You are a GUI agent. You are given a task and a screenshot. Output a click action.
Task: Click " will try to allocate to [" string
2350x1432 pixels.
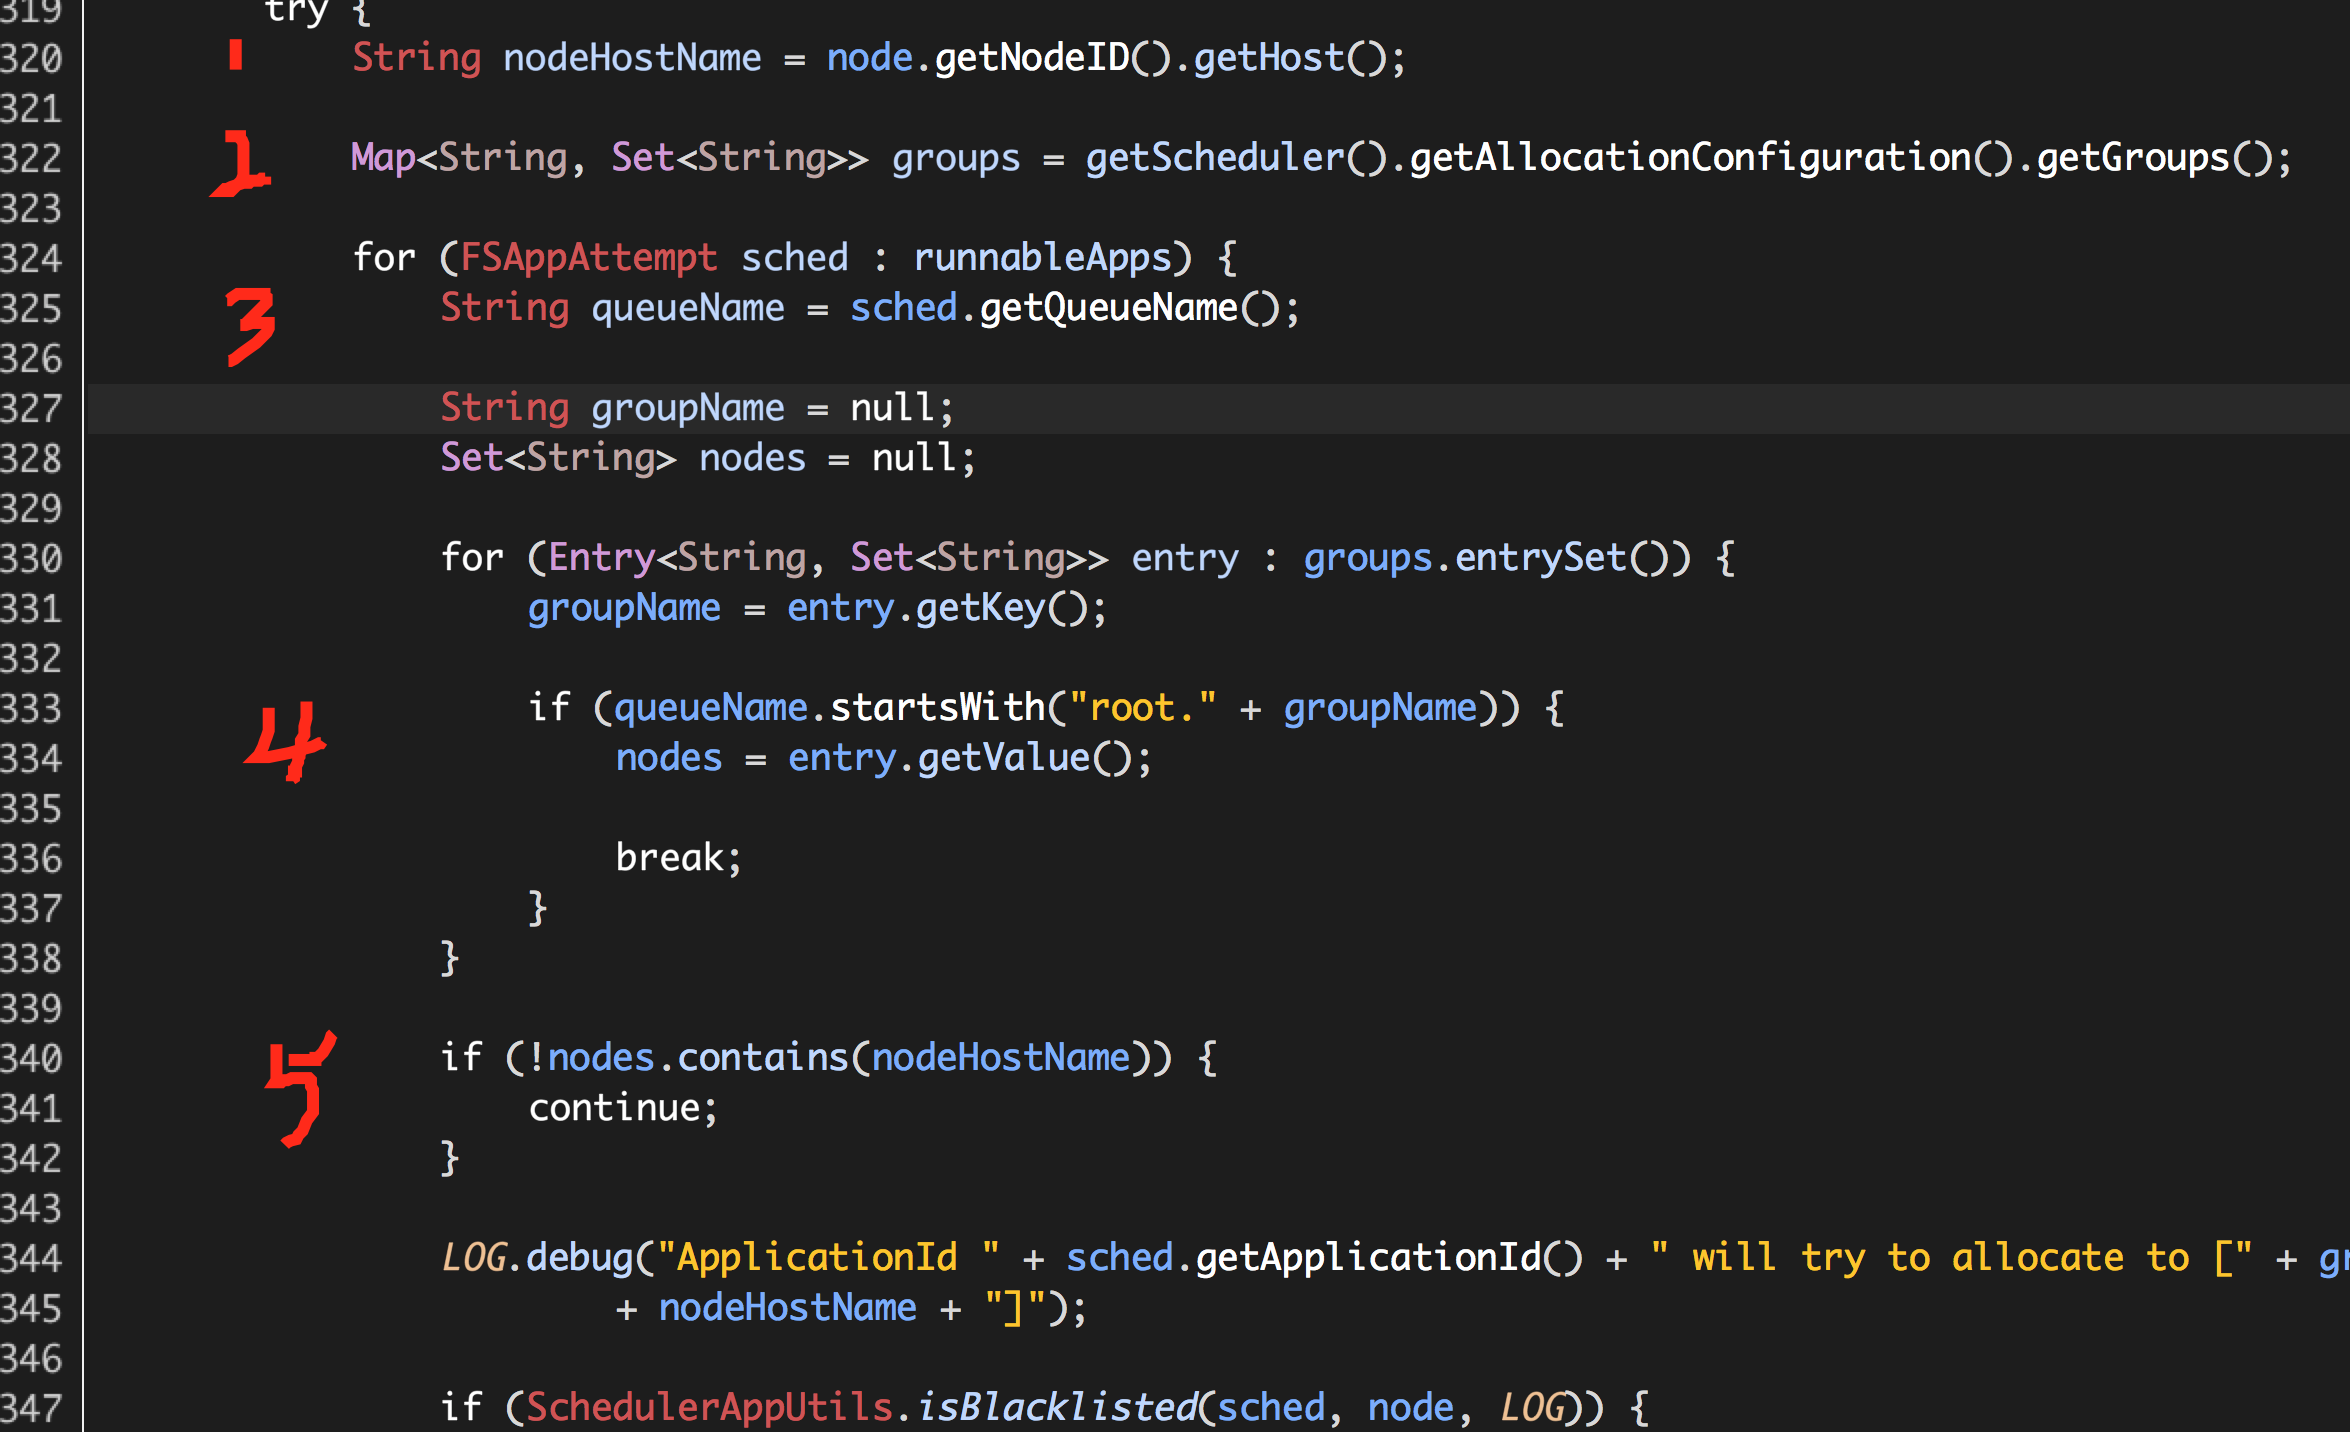[1950, 1258]
